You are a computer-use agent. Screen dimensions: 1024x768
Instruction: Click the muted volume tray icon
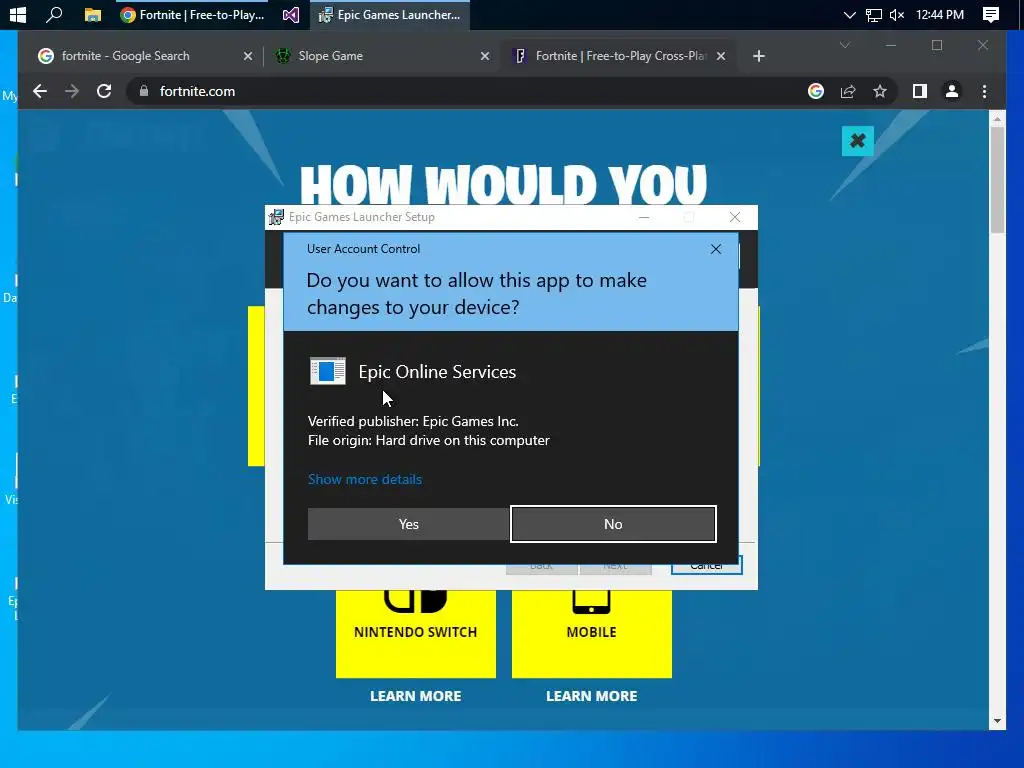tap(897, 14)
